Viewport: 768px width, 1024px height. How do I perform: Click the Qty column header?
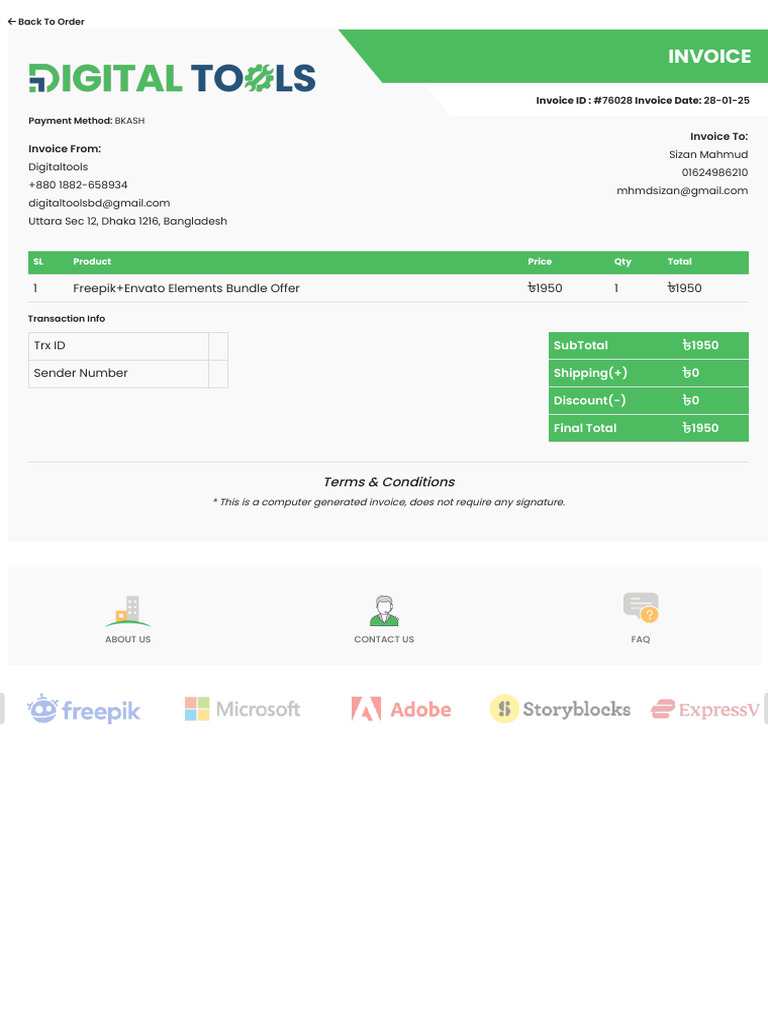pos(622,261)
